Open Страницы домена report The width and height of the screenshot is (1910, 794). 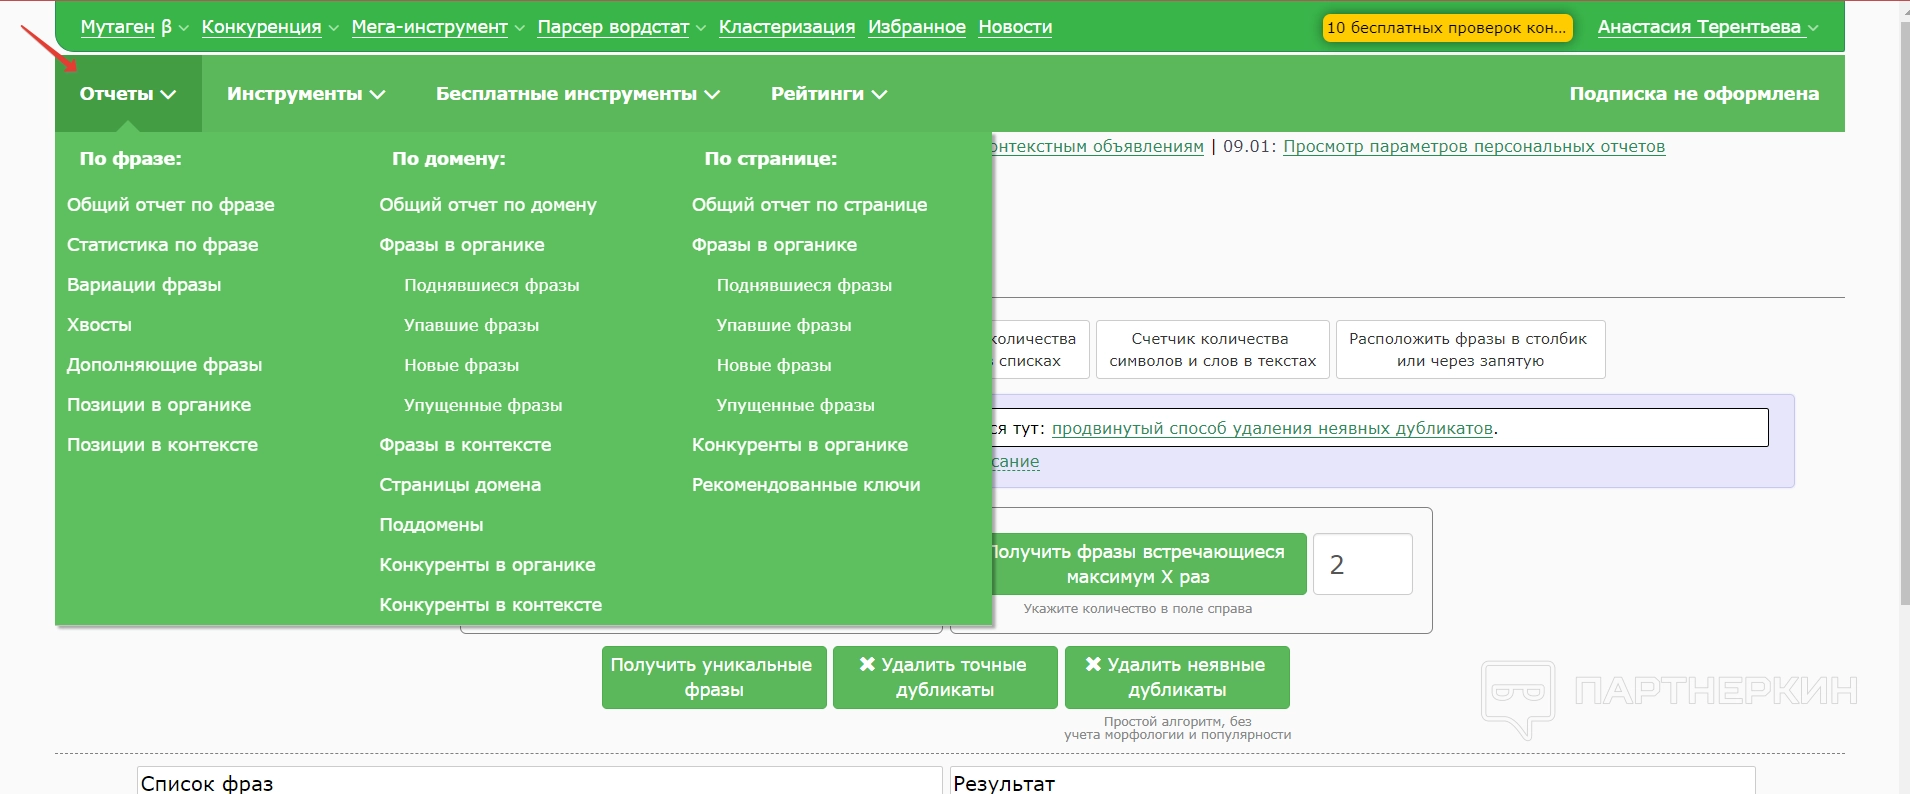pyautogui.click(x=460, y=485)
